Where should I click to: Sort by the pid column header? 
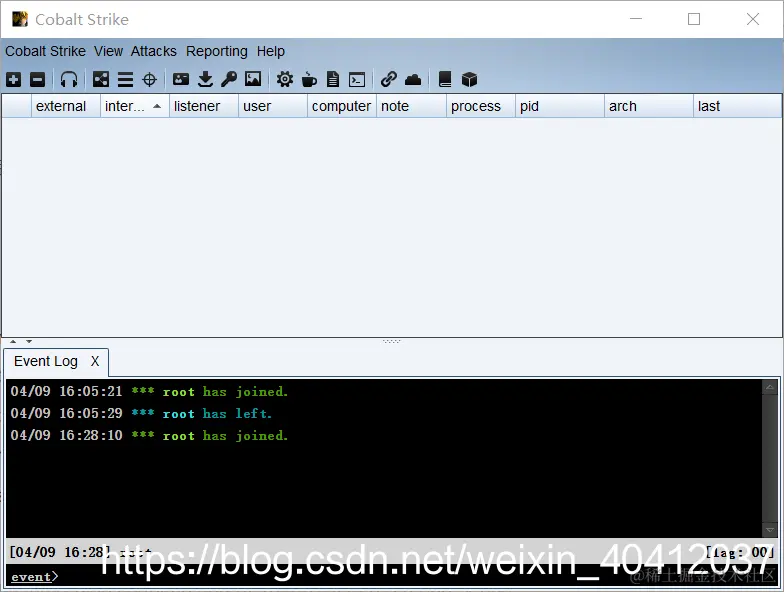560,106
